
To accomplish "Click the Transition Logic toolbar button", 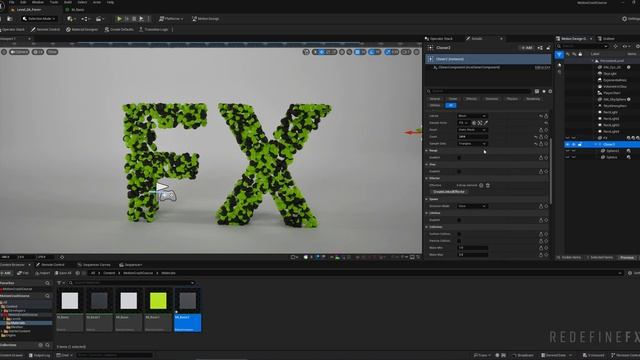I will [154, 29].
